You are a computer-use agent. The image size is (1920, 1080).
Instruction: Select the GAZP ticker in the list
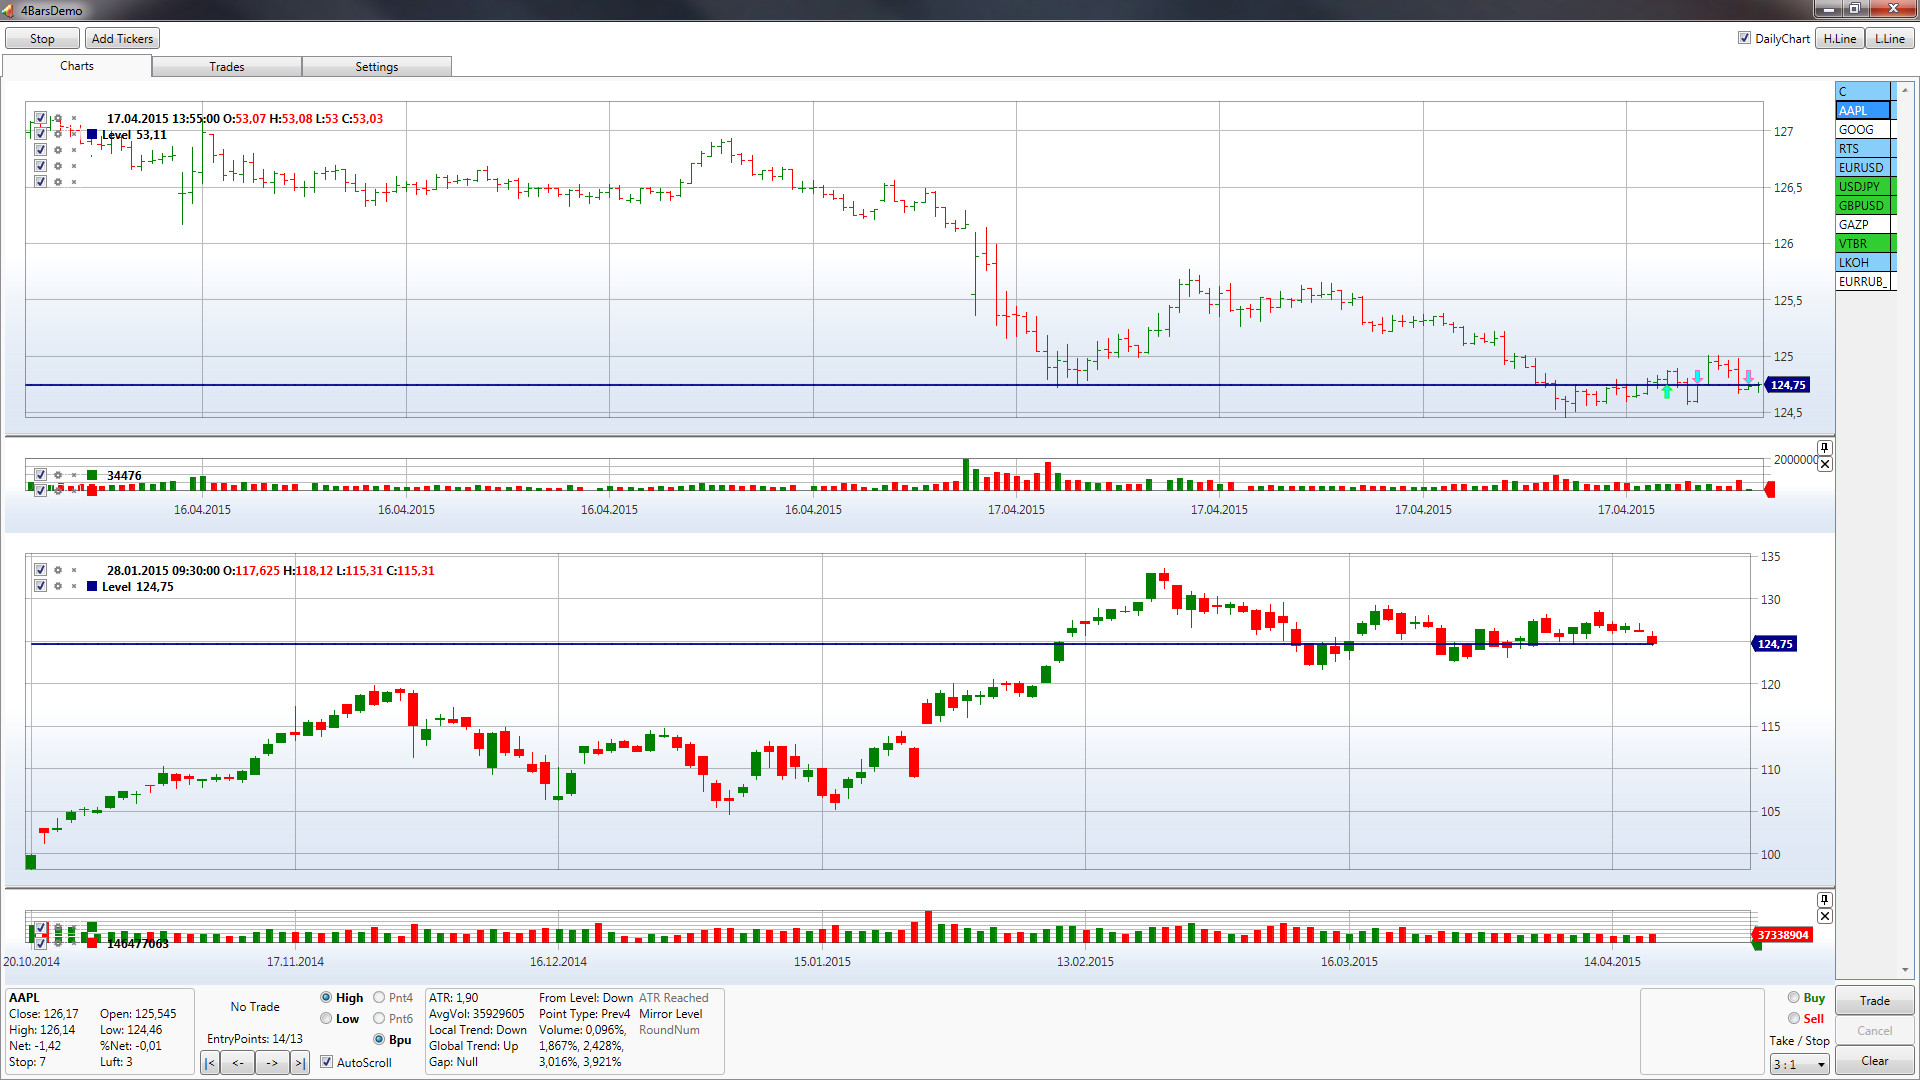1863,225
